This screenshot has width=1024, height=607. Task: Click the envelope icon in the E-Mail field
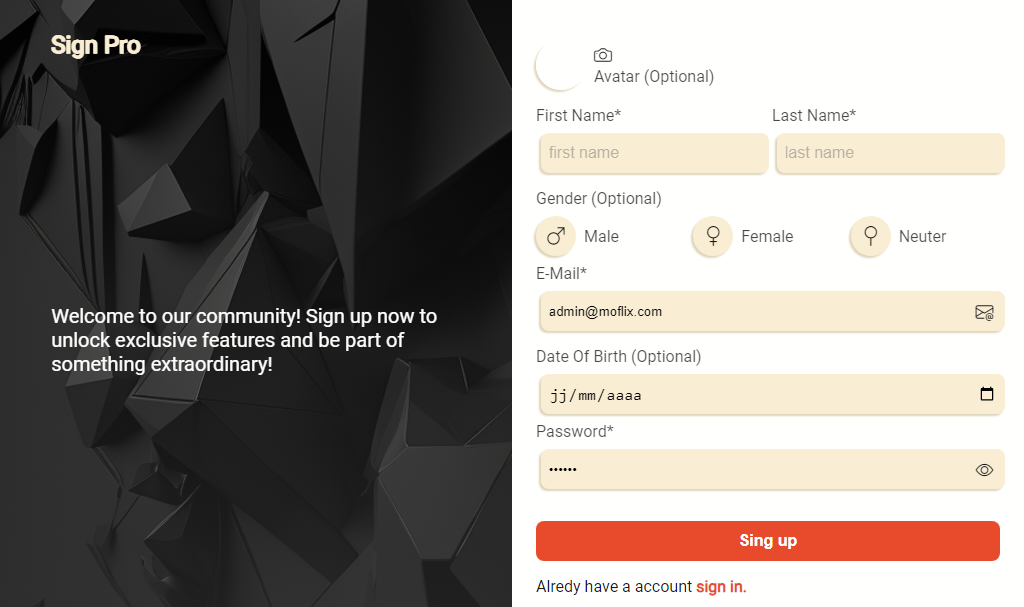coord(985,312)
